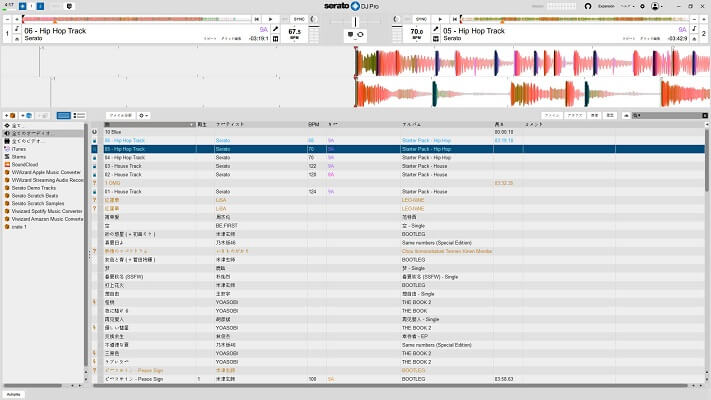Image resolution: width=711 pixels, height=400 pixels.
Task: Open Stems in sidebar
Action: 43,156
